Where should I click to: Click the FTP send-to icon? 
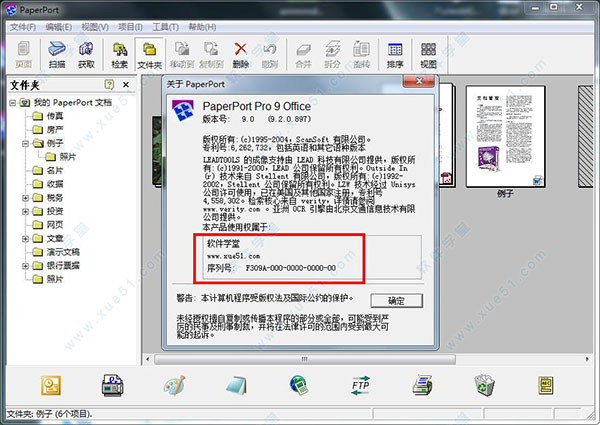(360, 385)
